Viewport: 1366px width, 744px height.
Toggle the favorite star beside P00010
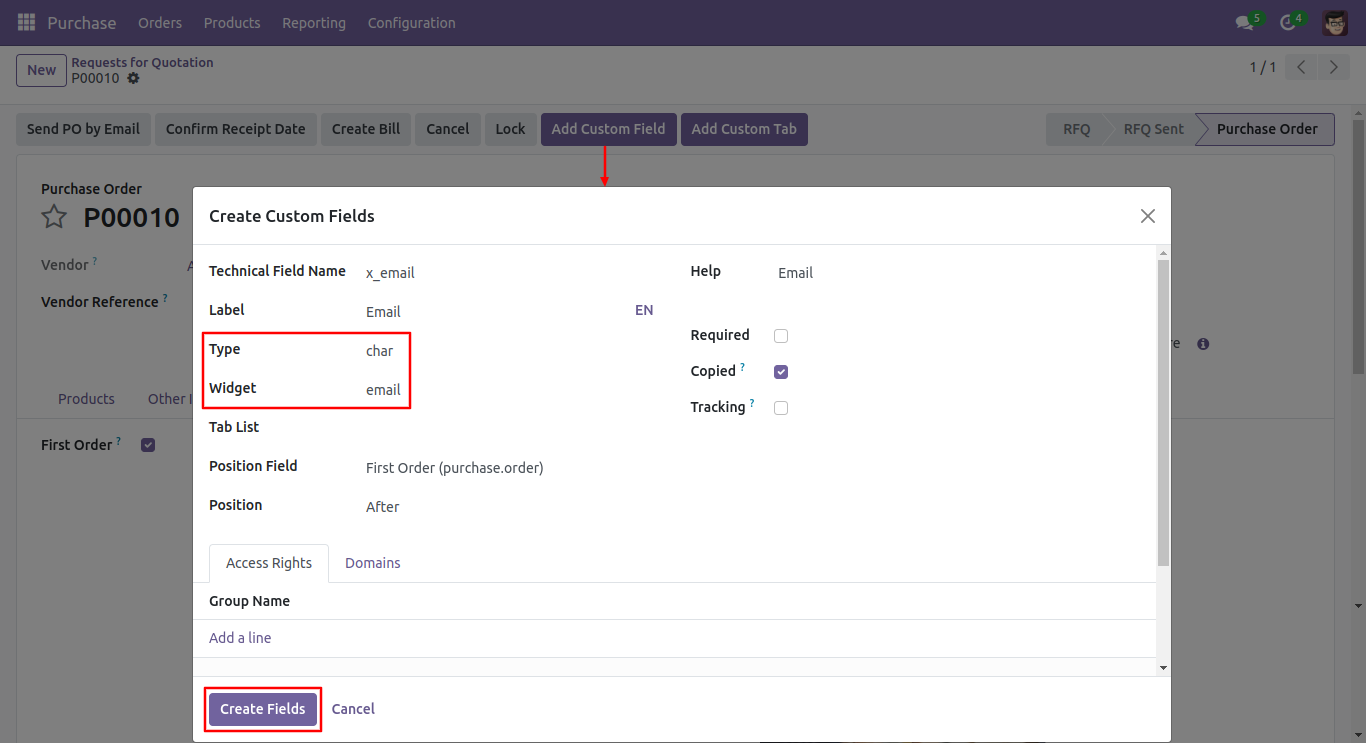click(54, 217)
